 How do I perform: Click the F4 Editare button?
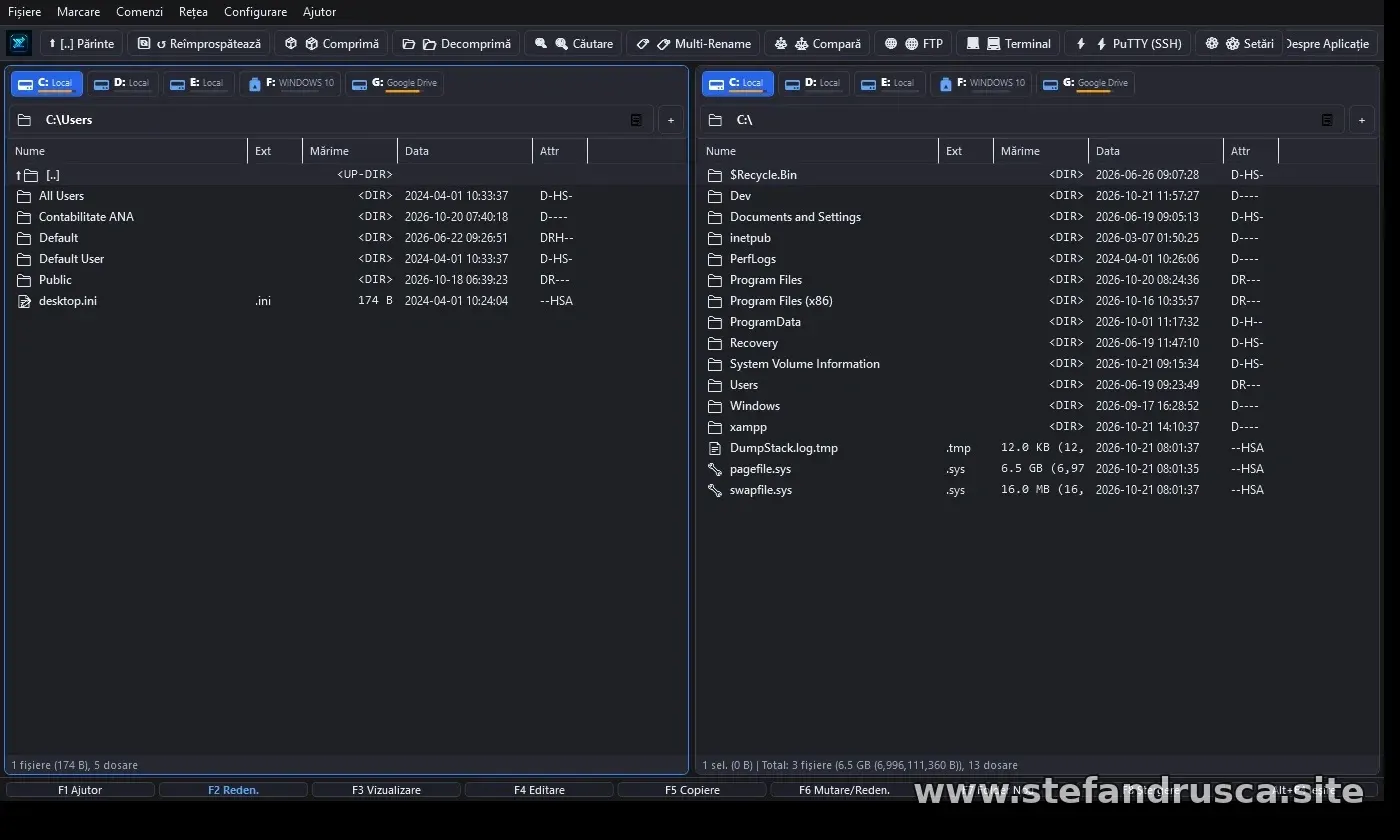tap(539, 790)
